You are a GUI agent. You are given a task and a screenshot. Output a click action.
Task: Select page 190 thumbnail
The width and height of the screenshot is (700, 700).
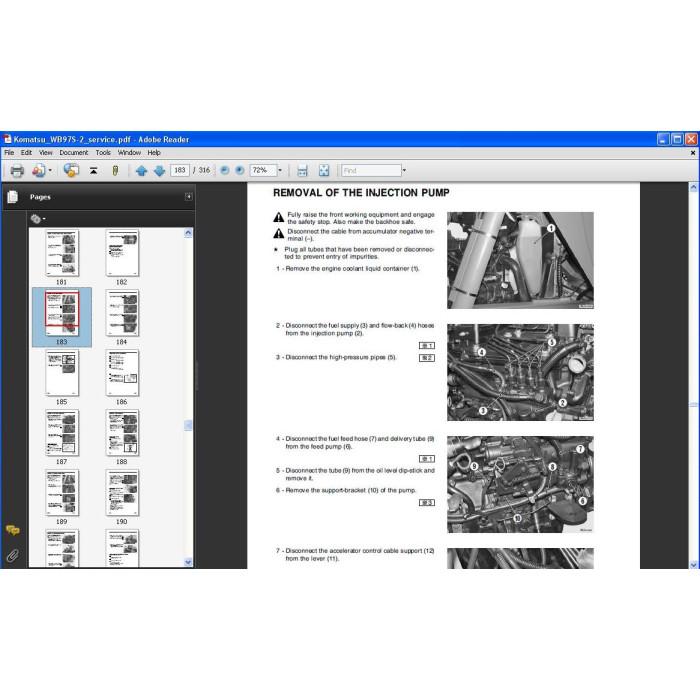[x=122, y=492]
